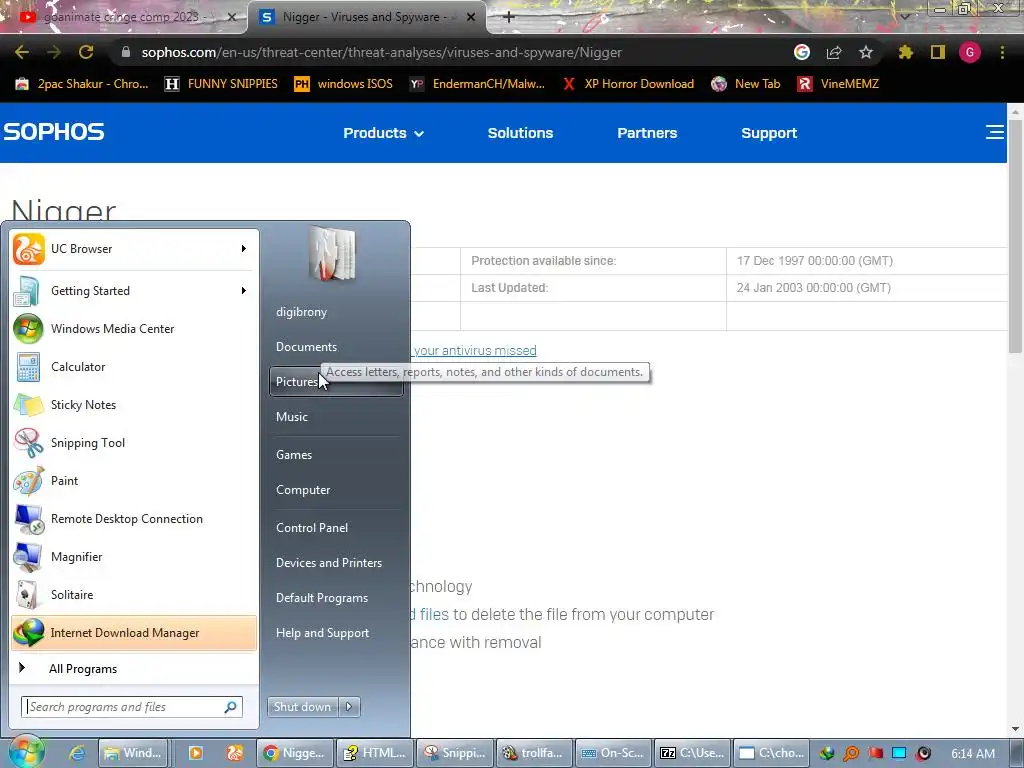Open the Calculator app
Viewport: 1024px width, 768px height.
pos(133,366)
